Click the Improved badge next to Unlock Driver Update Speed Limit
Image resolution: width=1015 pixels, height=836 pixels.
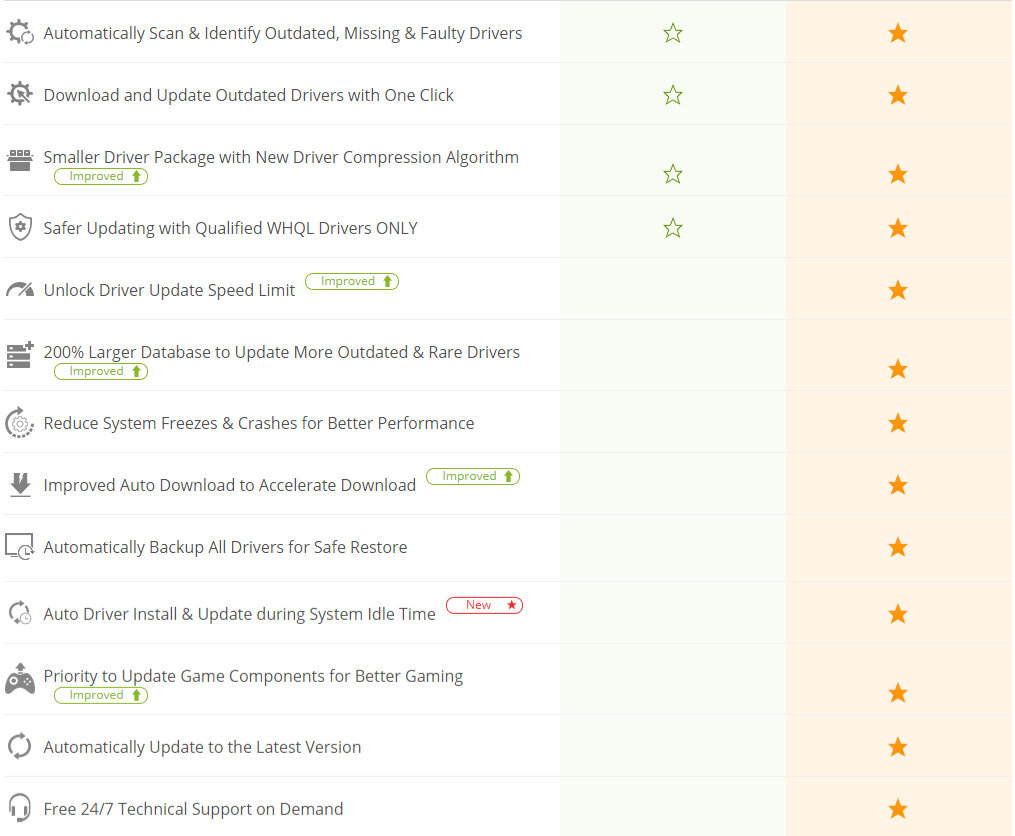point(352,281)
